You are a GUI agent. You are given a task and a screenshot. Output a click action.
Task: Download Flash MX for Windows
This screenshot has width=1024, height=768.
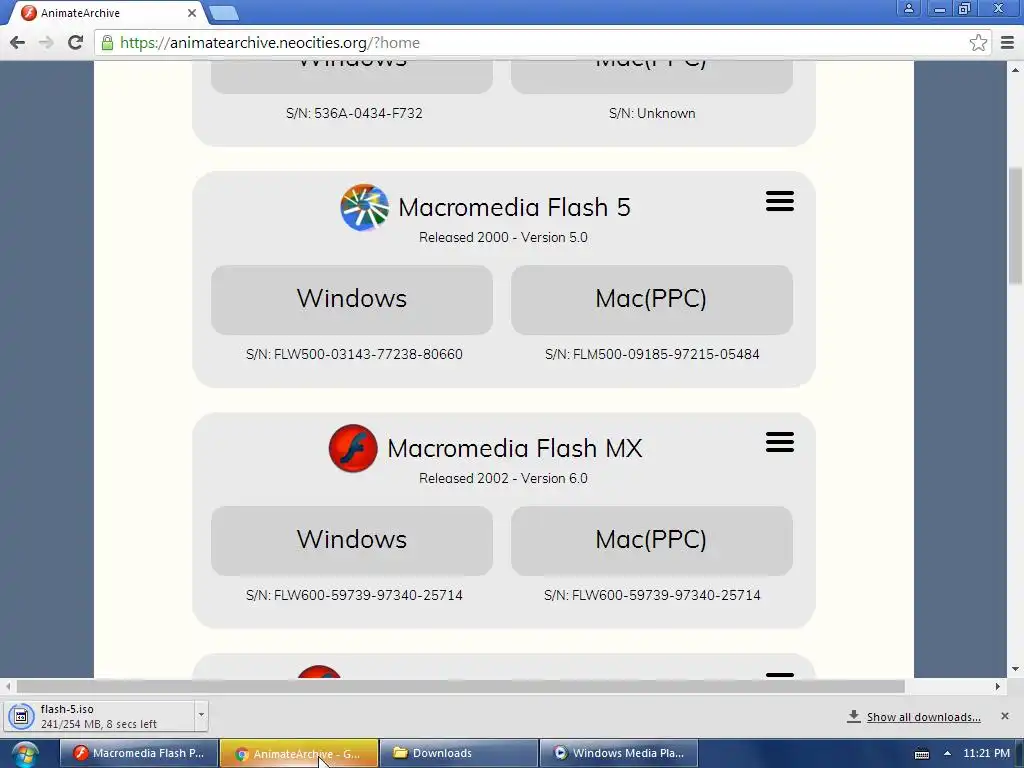click(352, 540)
